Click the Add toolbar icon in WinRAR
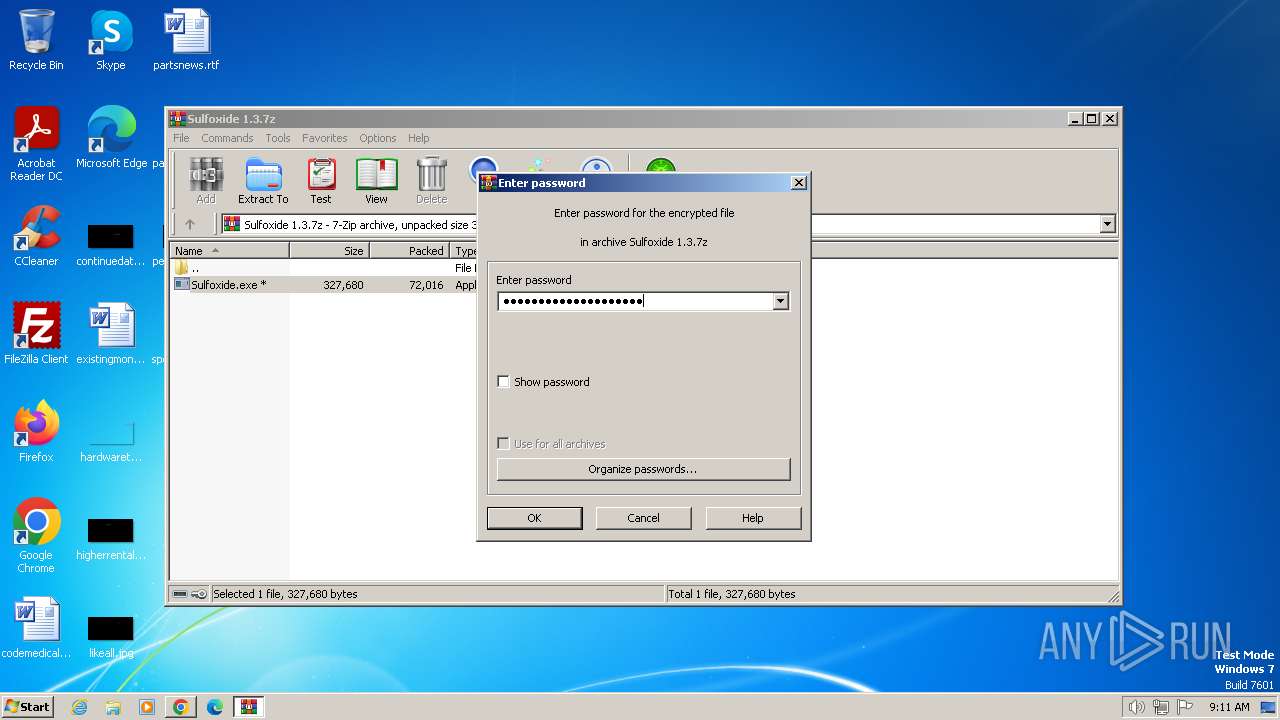 point(206,181)
